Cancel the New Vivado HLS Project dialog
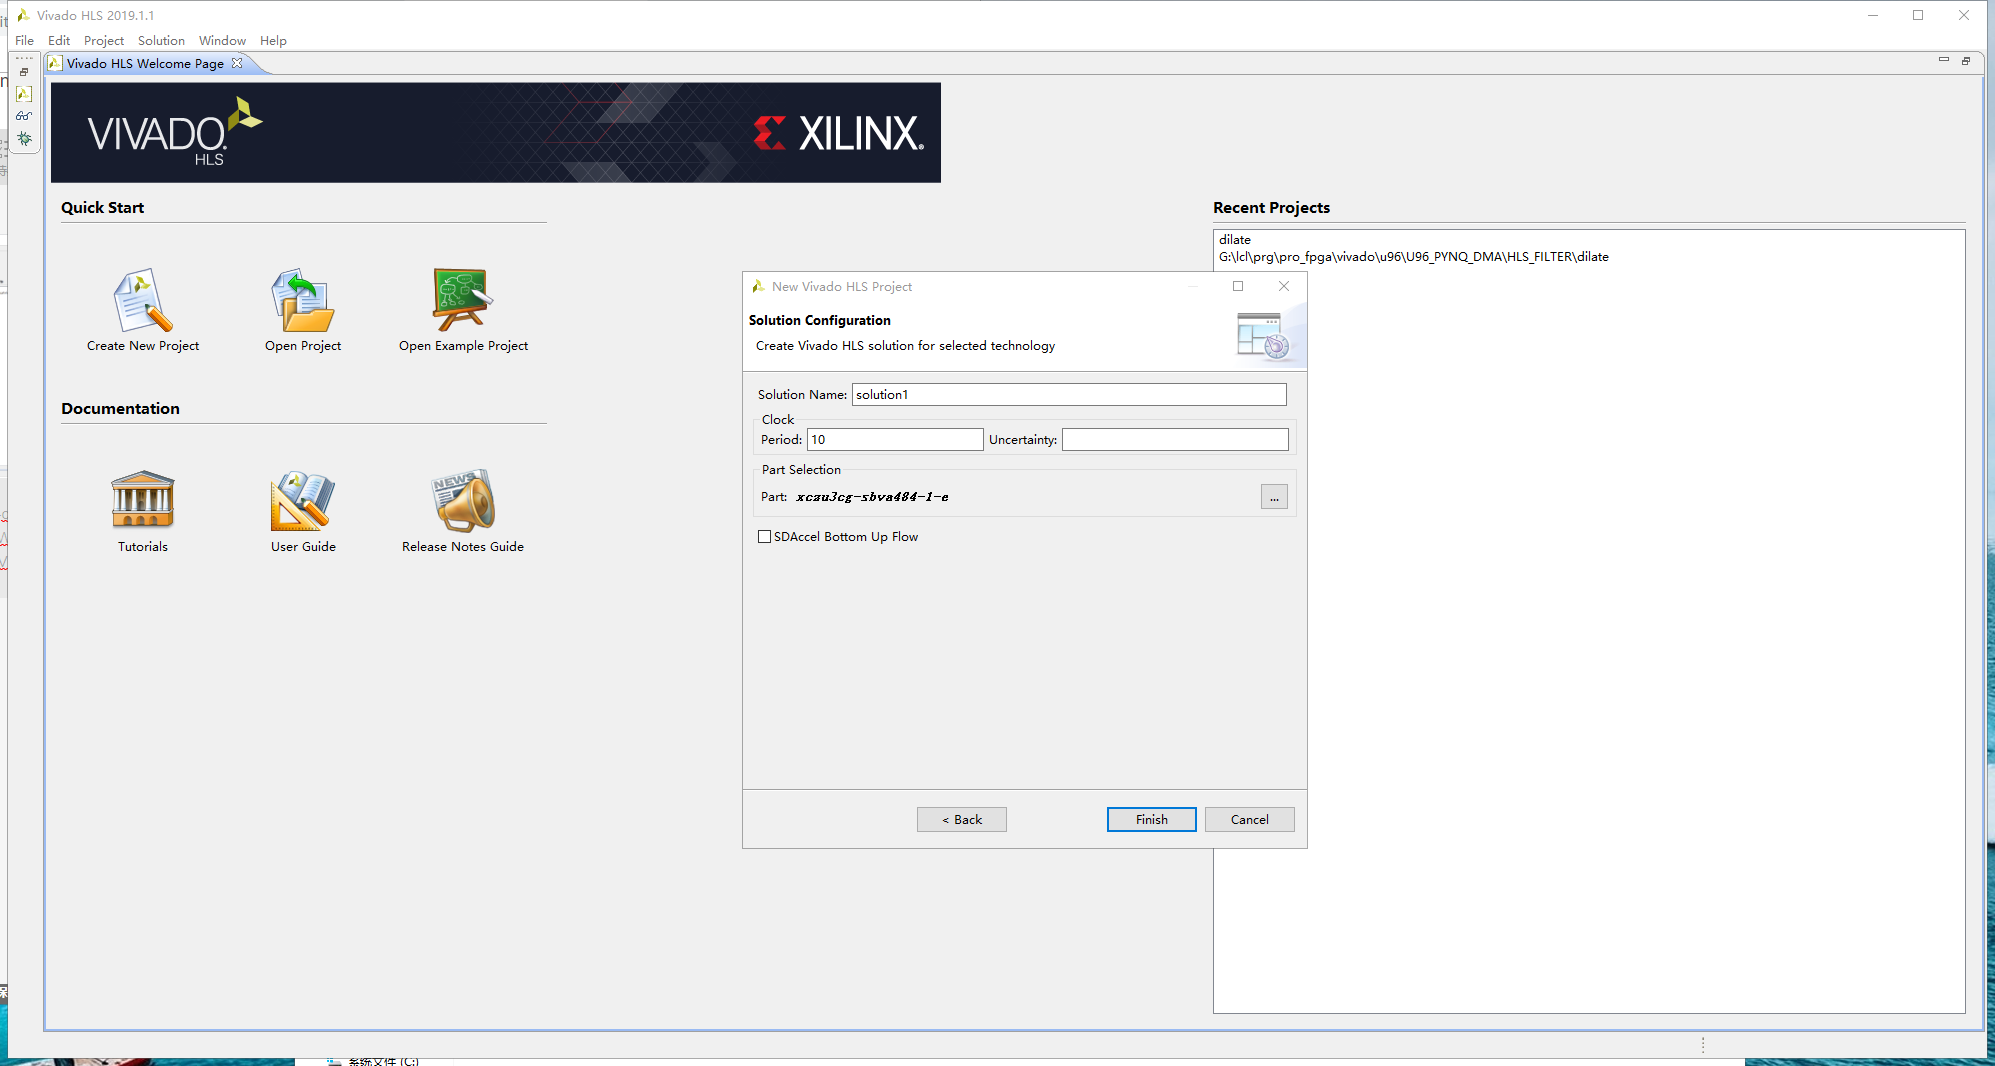The image size is (1995, 1066). point(1249,820)
